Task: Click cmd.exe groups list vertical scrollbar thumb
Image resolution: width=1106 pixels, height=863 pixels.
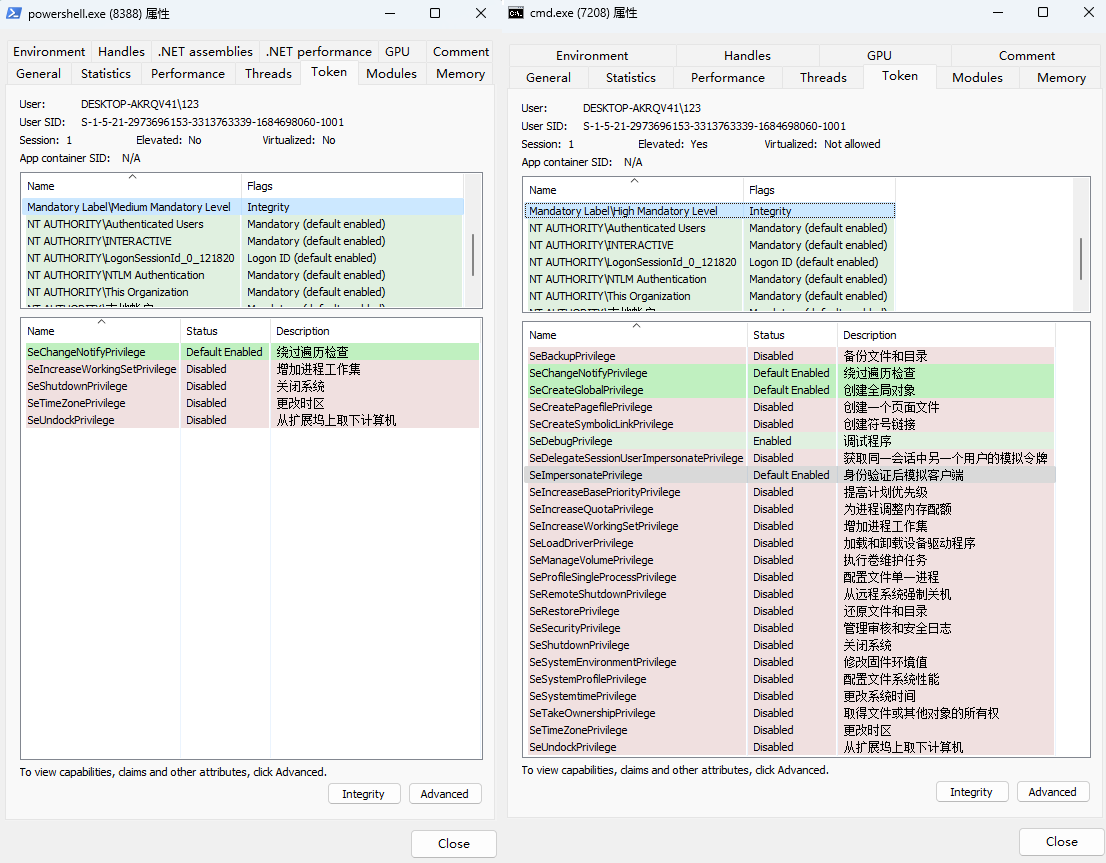Action: [x=1081, y=259]
